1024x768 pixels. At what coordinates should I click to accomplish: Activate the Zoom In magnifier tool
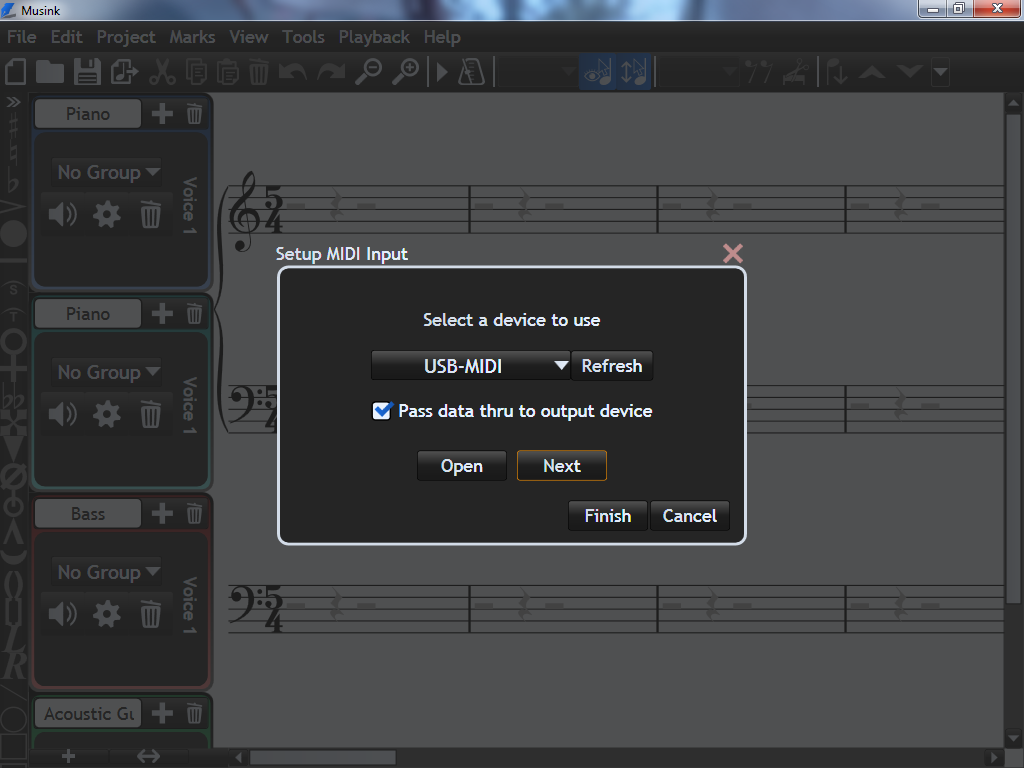tap(408, 72)
